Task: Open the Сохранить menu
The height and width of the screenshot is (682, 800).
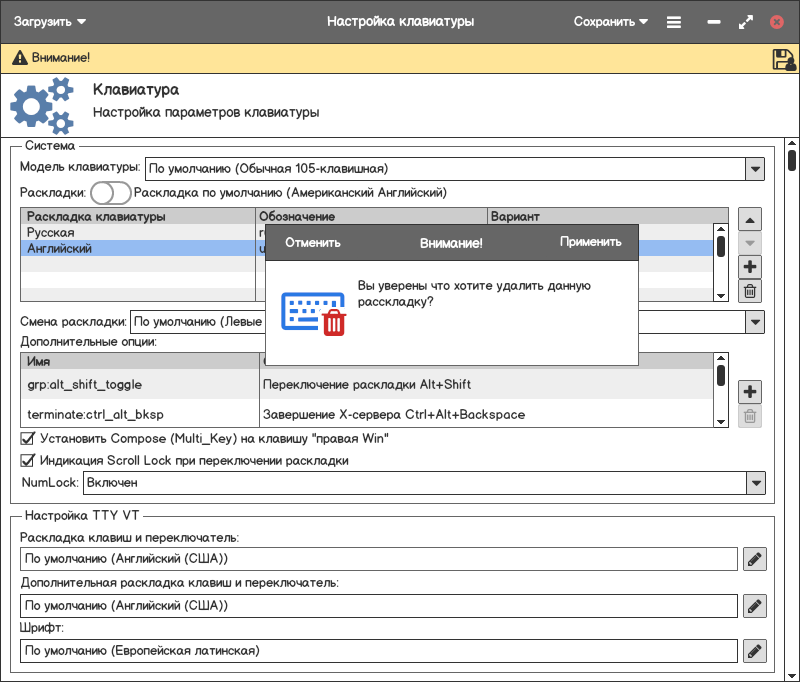Action: tap(610, 21)
